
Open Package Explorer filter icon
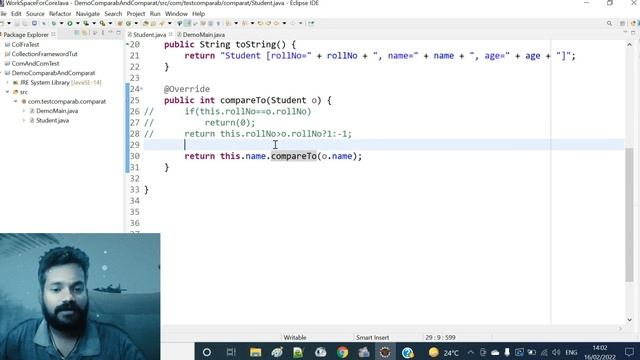tap(95, 33)
